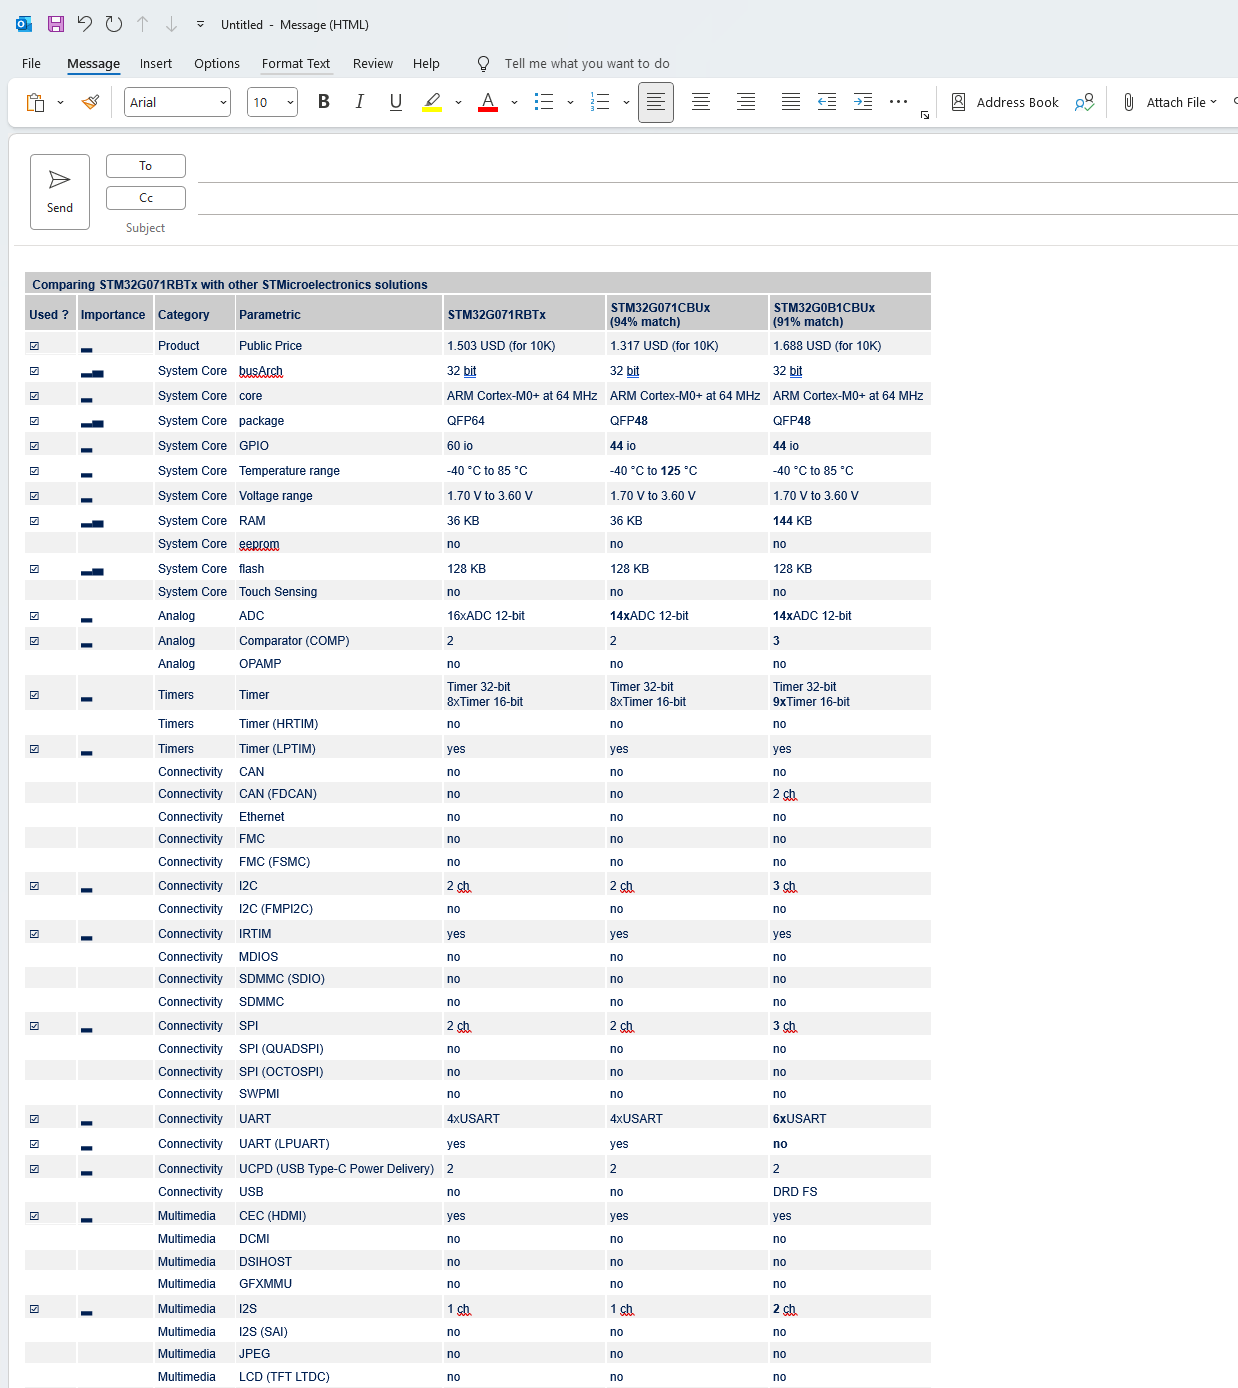Click the Send button
The height and width of the screenshot is (1388, 1238).
[x=59, y=191]
